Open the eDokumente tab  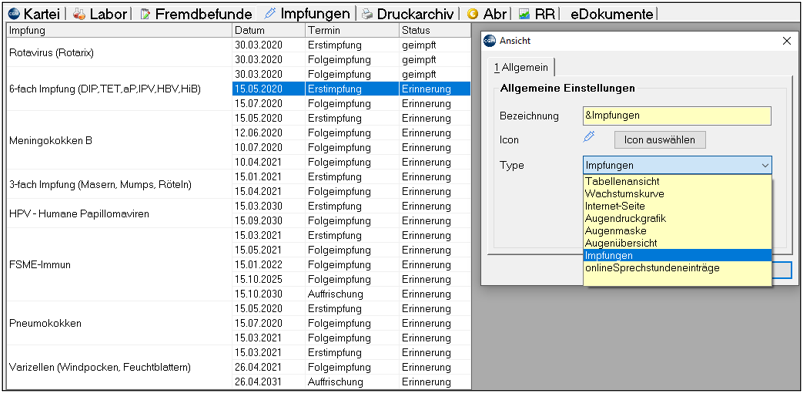611,13
